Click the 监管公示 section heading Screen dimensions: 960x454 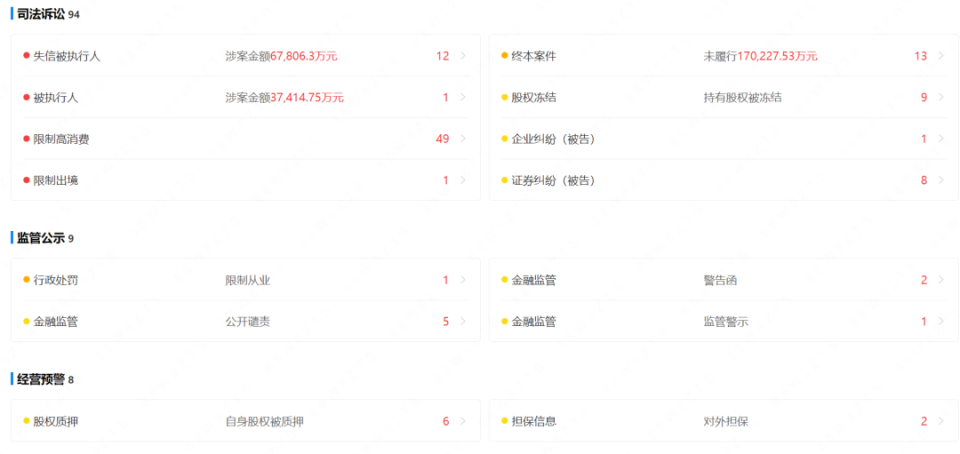(40, 237)
